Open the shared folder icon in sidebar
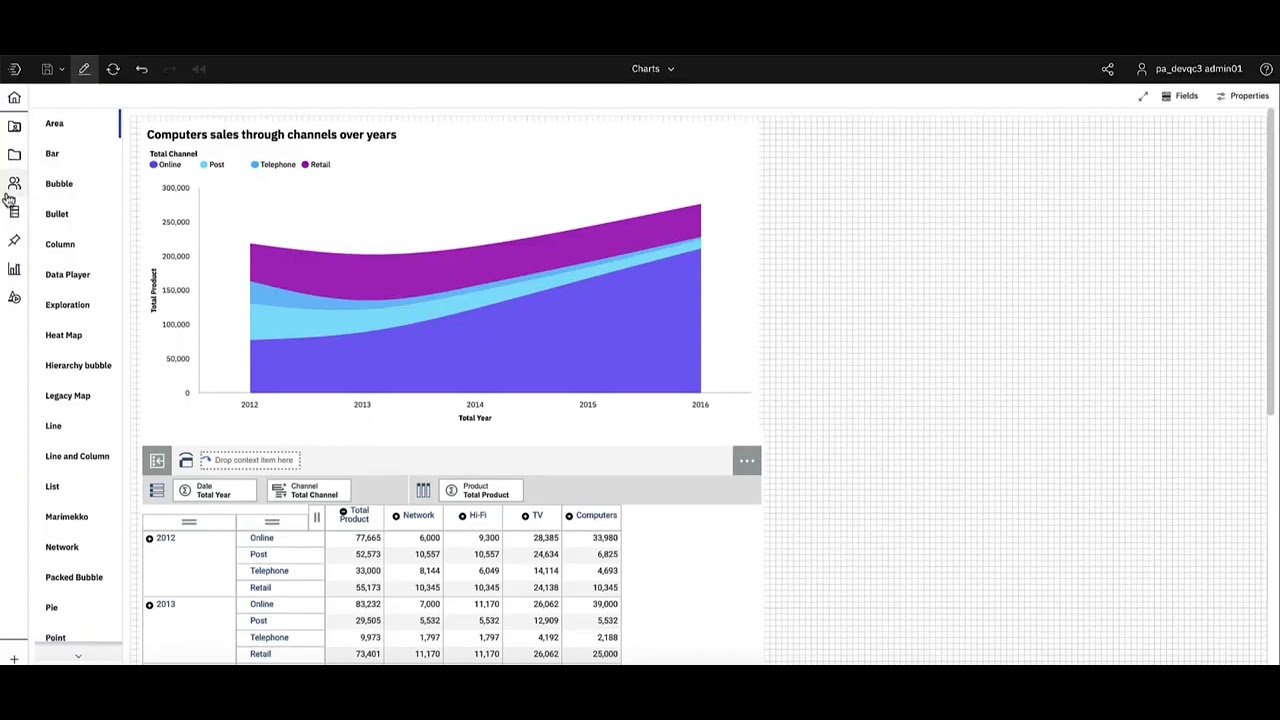Screen dimensions: 1280x720 14,127
